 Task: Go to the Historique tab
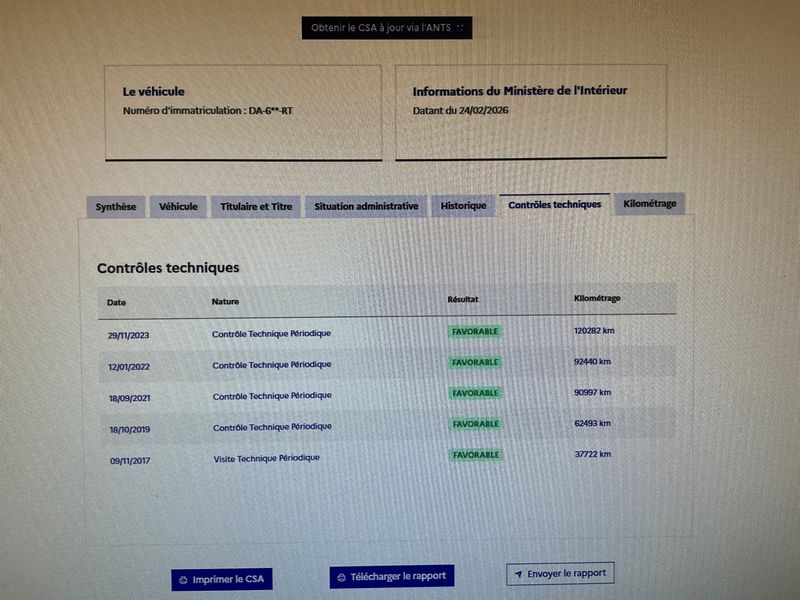[x=463, y=206]
